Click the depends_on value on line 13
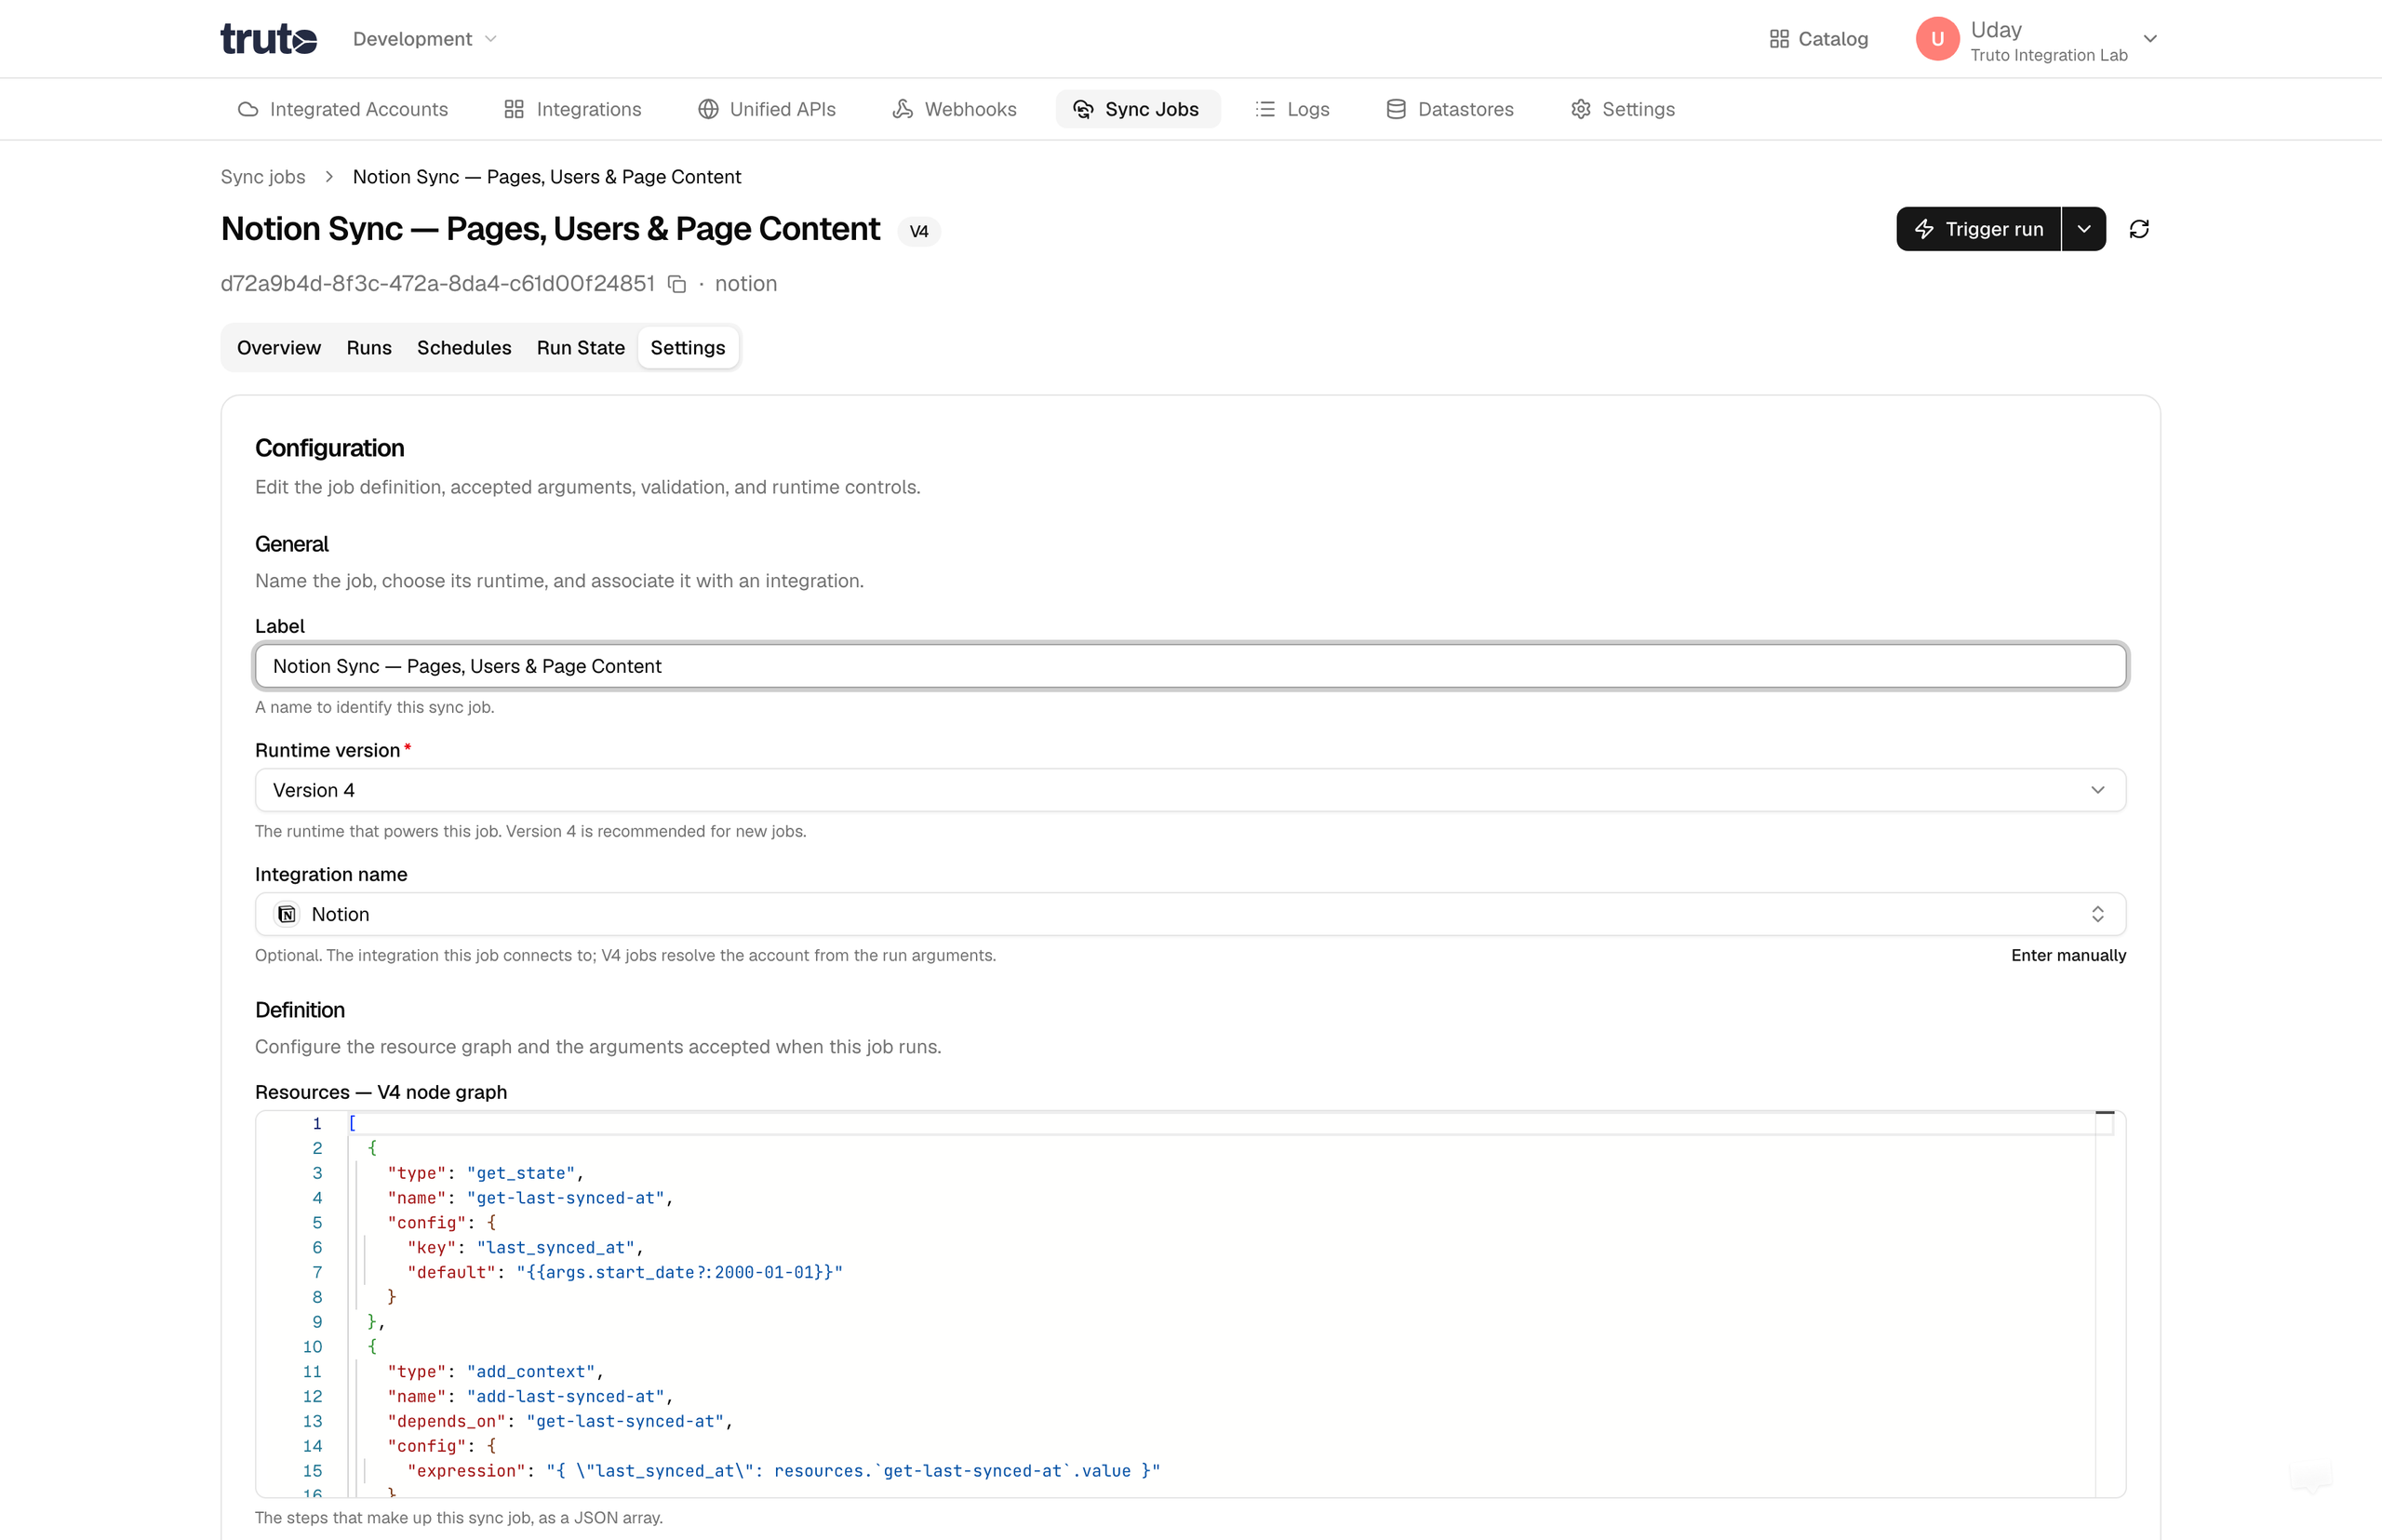This screenshot has height=1540, width=2382. coord(625,1421)
